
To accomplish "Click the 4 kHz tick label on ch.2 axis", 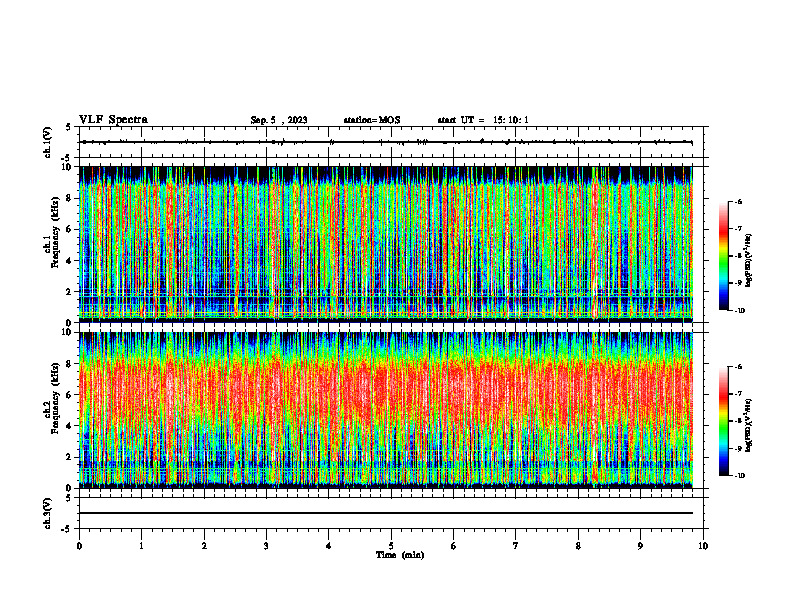I will click(x=70, y=426).
